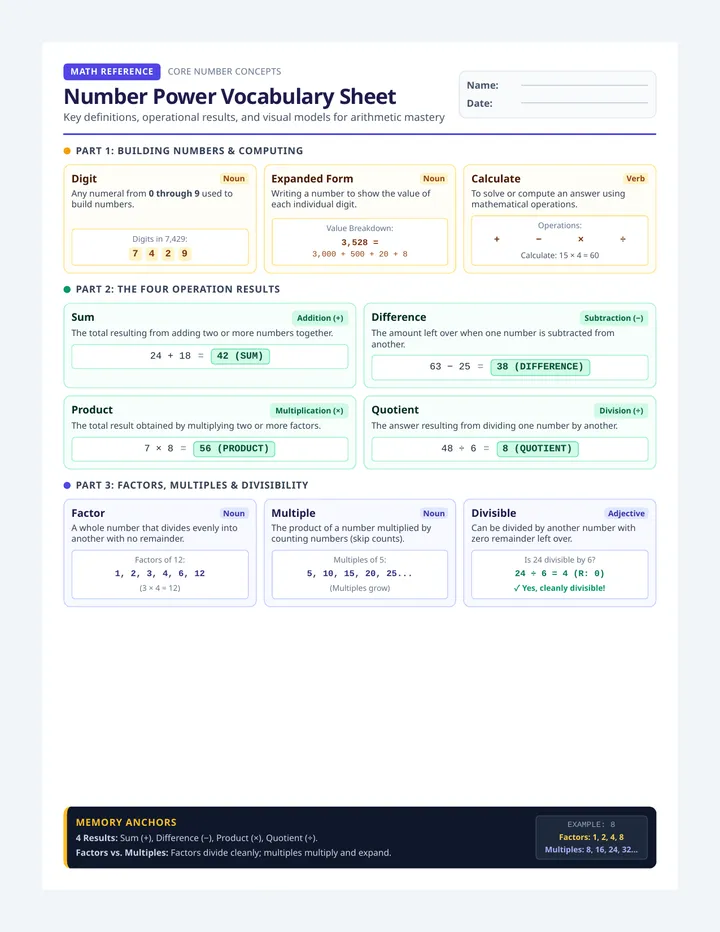720x932 pixels.
Task: Click the Name input line
Action: [584, 86]
